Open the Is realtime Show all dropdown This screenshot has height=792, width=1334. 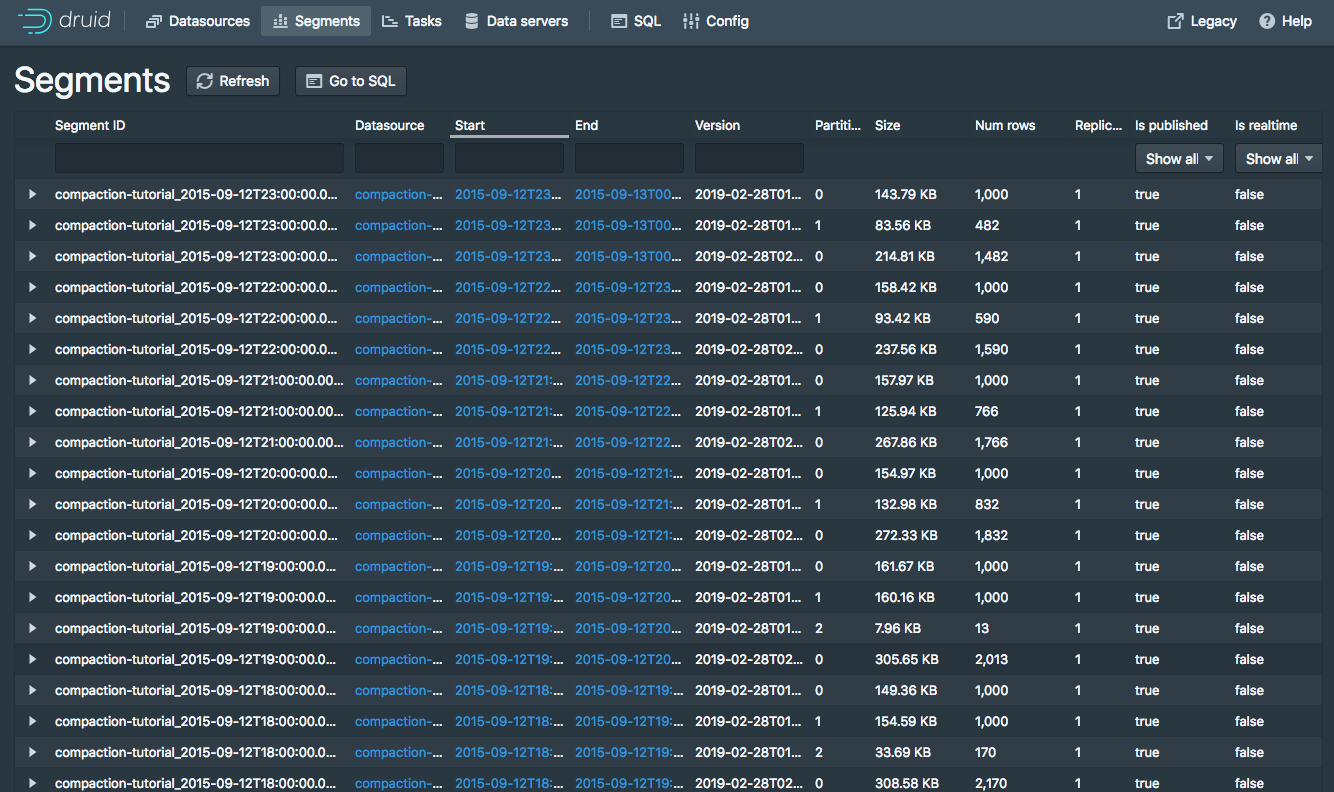(x=1278, y=158)
